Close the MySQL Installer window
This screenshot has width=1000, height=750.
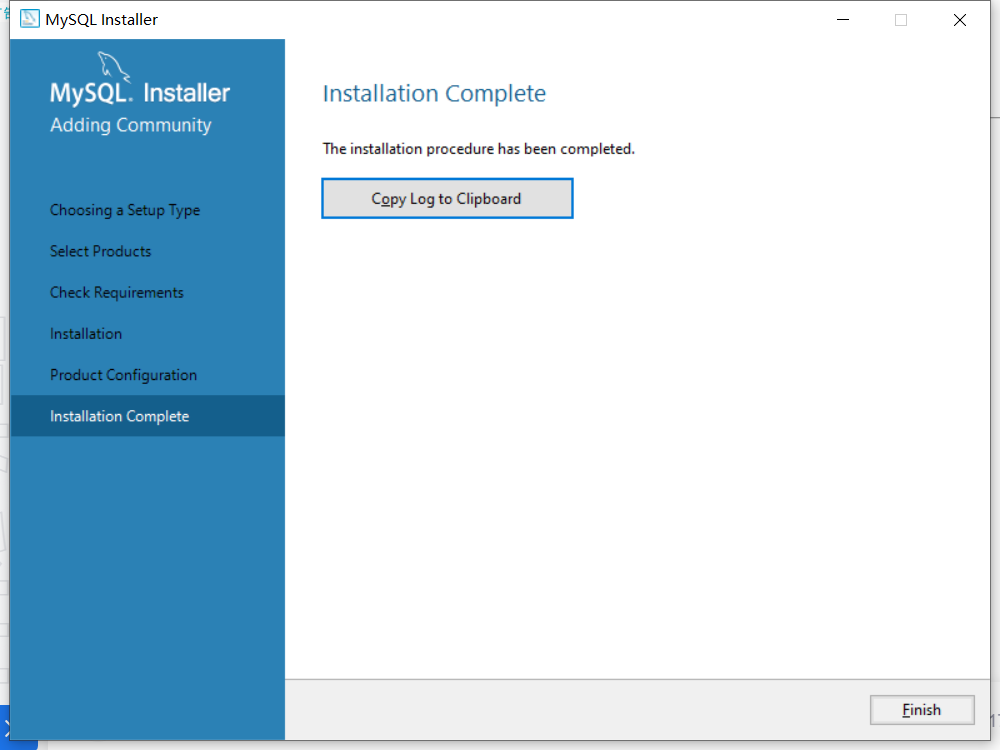pyautogui.click(x=960, y=20)
